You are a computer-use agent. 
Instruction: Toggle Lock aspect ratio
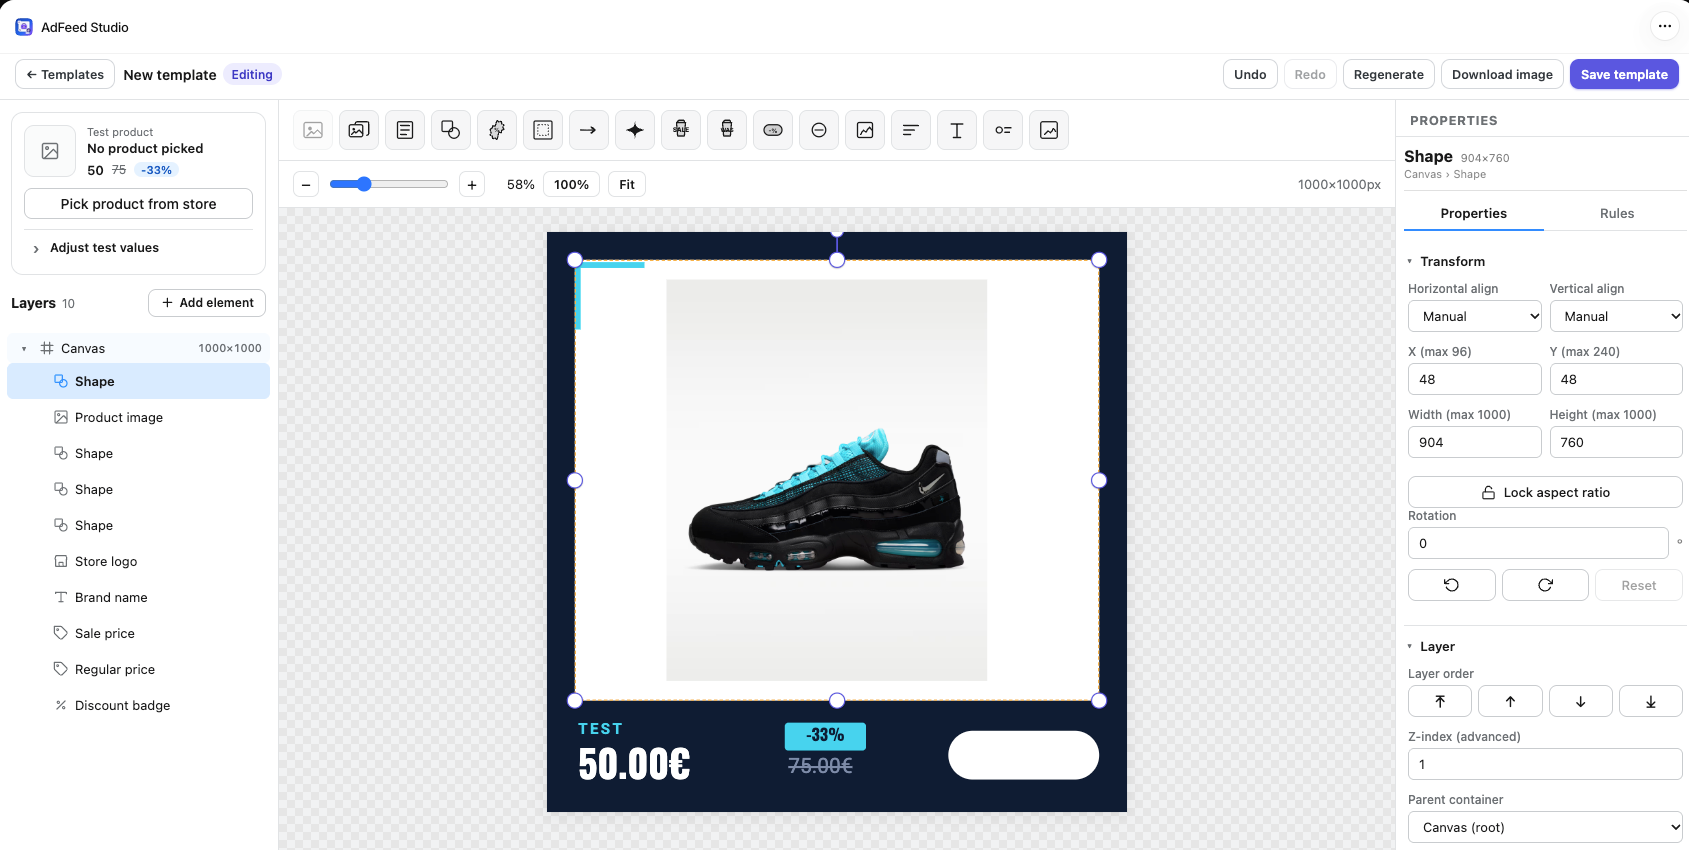click(x=1545, y=492)
